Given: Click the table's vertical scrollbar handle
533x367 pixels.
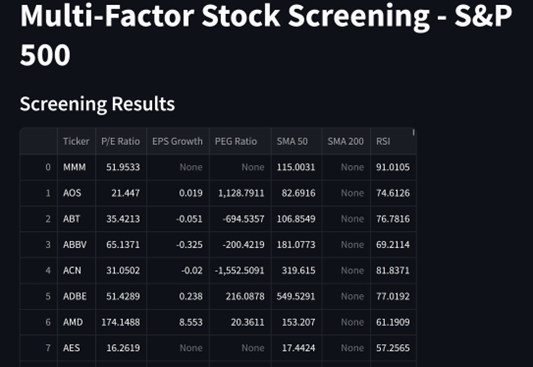Looking at the screenshot, I should coord(413,133).
